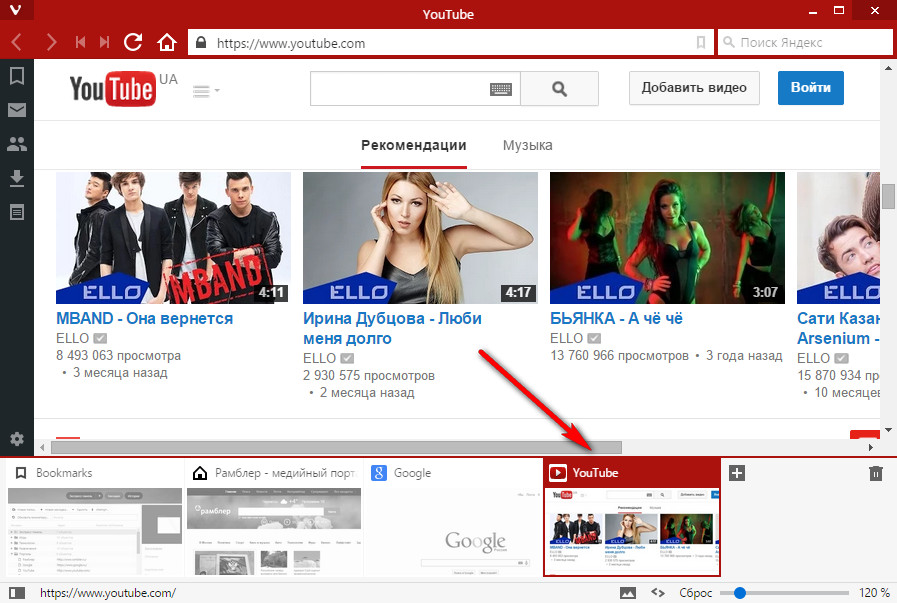
Task: Click the page zoom slider
Action: 784,593
